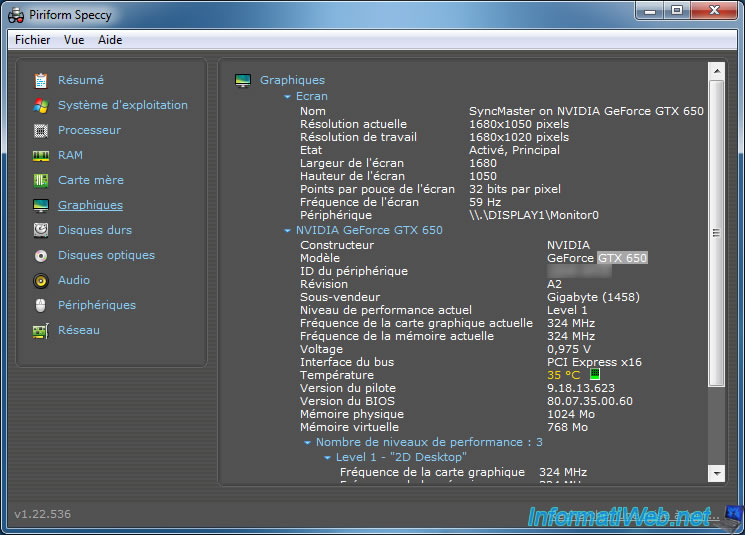The width and height of the screenshot is (745, 535).
Task: Click the RAM module icon
Action: pos(41,155)
